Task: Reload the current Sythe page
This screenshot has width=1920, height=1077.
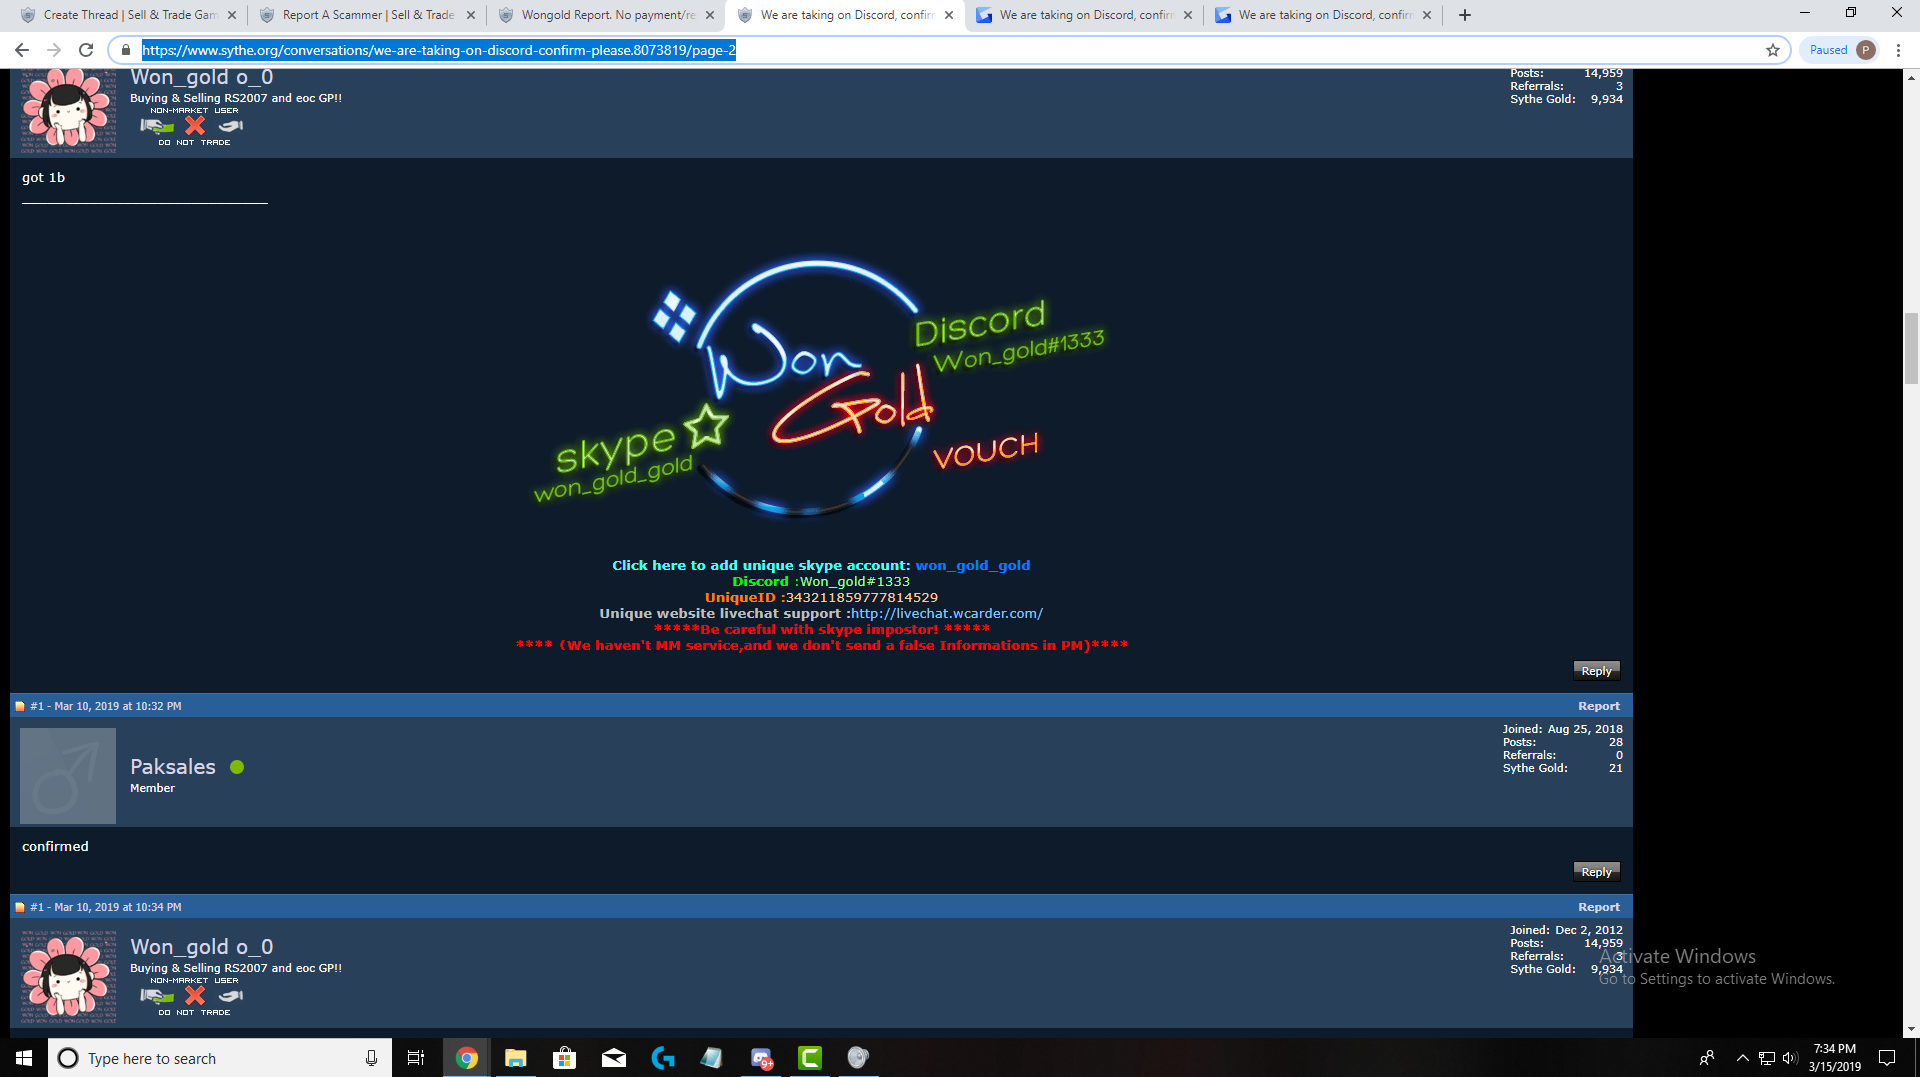Action: (86, 50)
